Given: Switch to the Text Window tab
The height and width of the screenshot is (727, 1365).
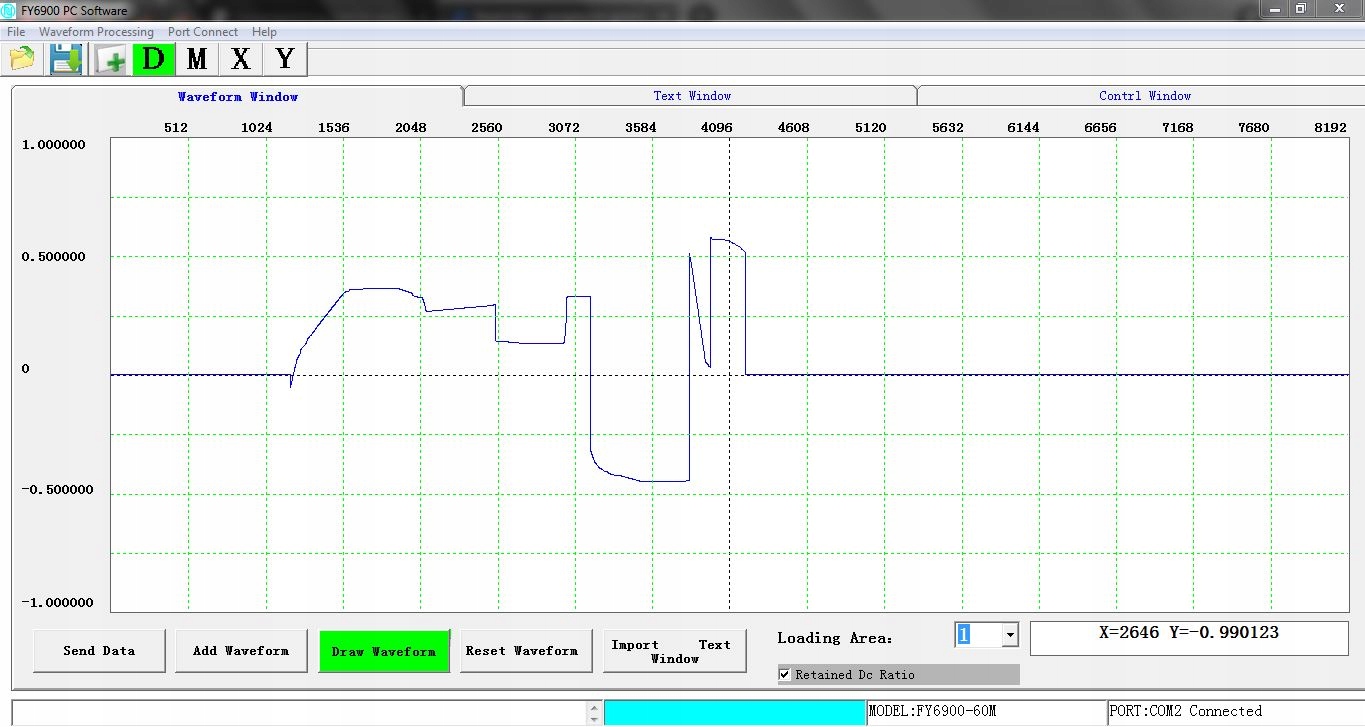Looking at the screenshot, I should pos(691,96).
